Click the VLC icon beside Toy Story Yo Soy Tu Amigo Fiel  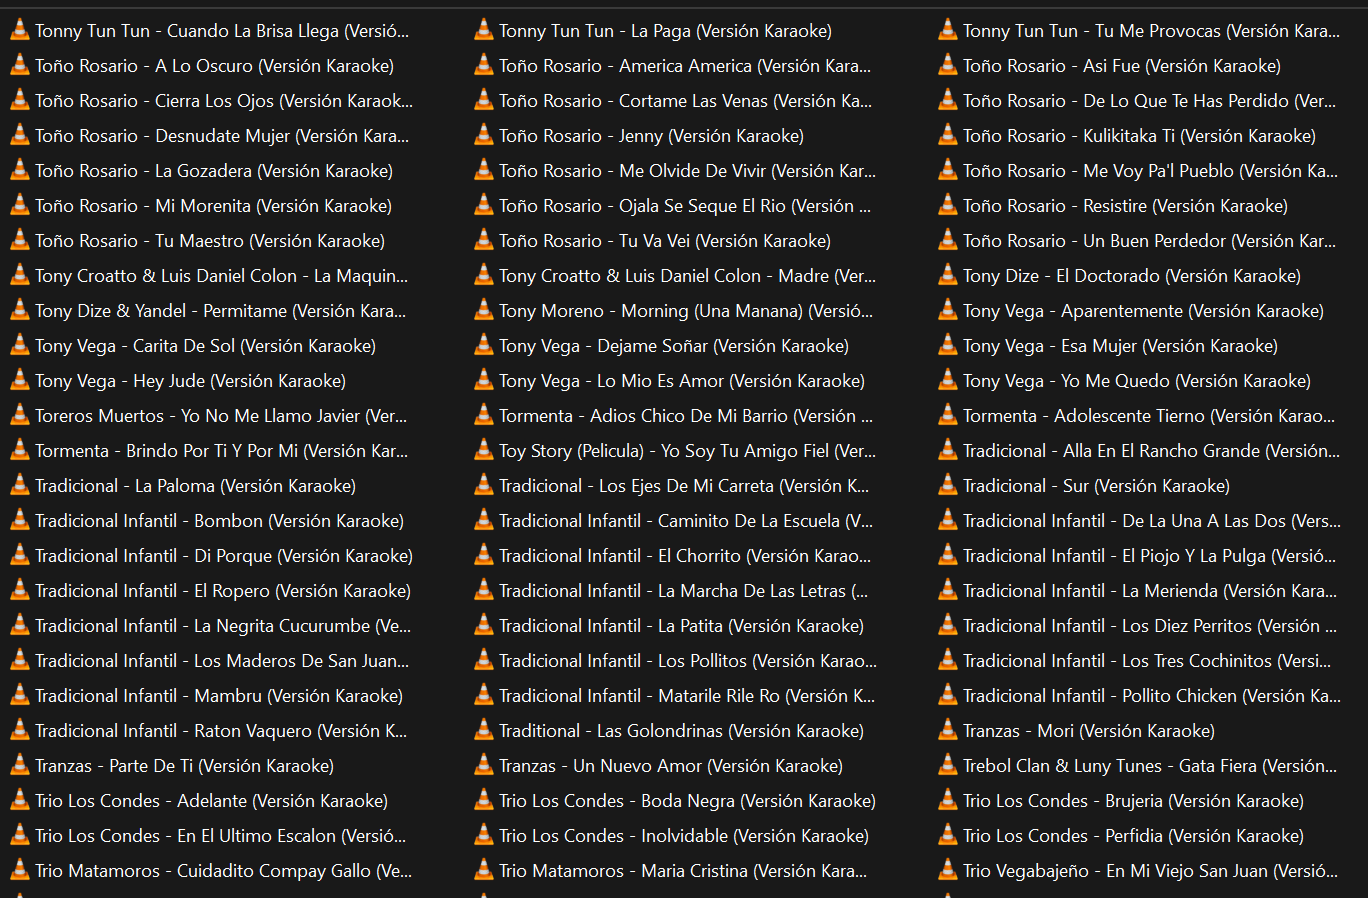(x=484, y=451)
